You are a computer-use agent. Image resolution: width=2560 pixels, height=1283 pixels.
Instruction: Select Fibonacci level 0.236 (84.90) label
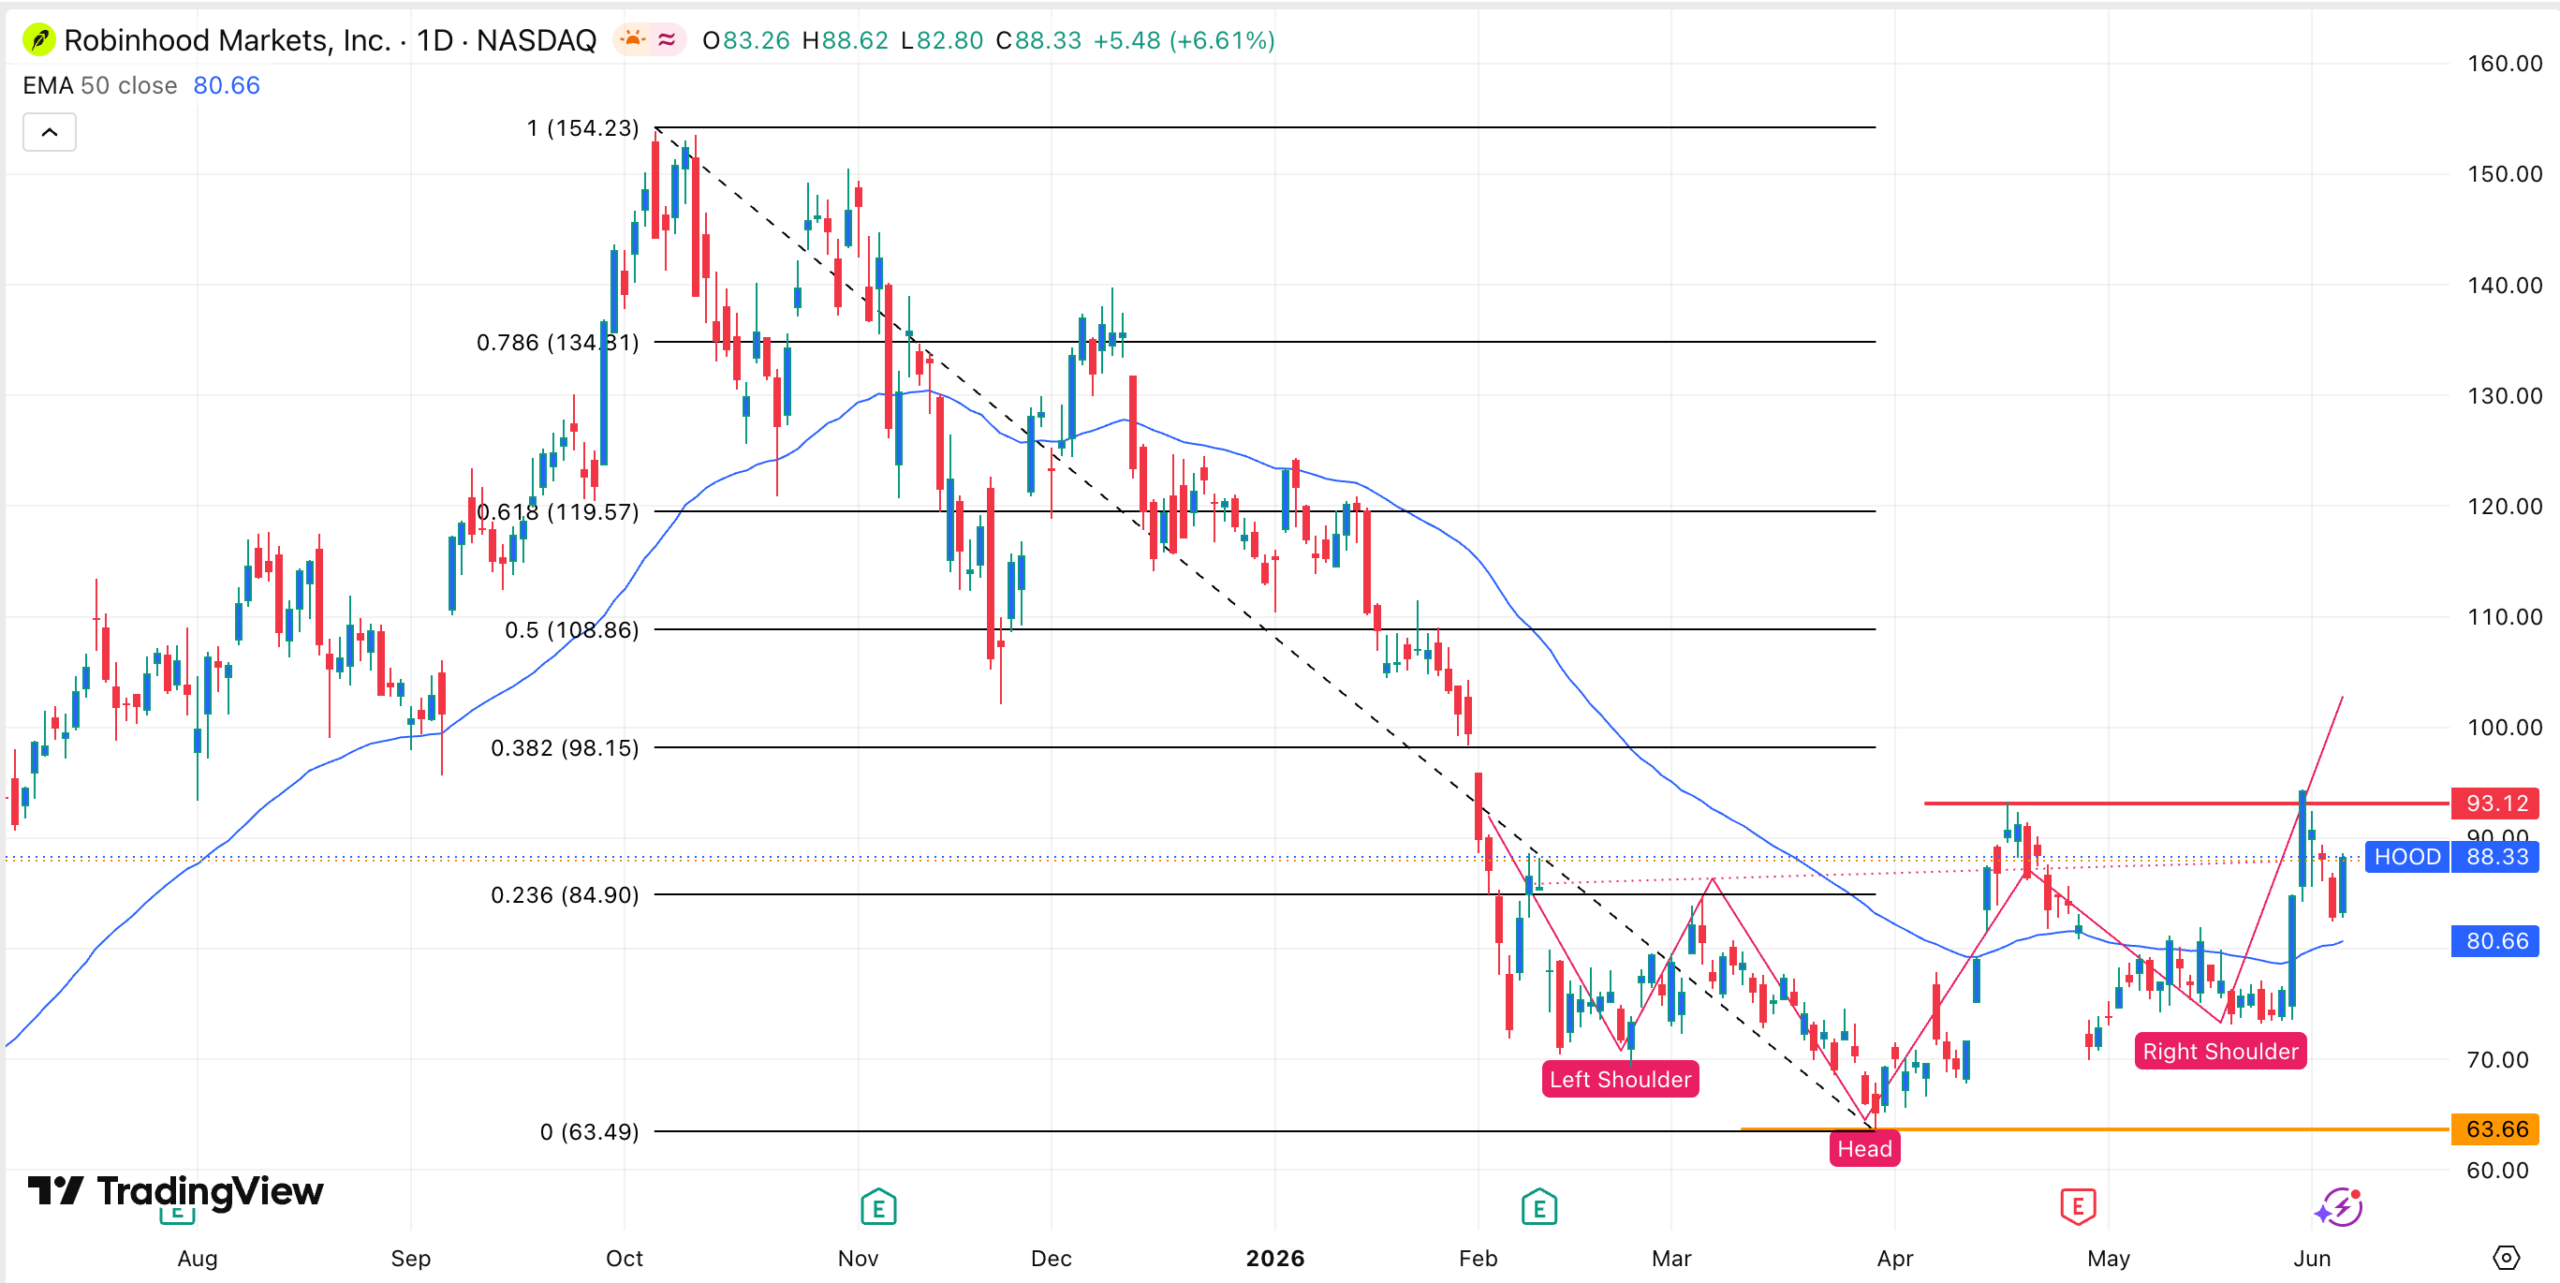click(564, 895)
